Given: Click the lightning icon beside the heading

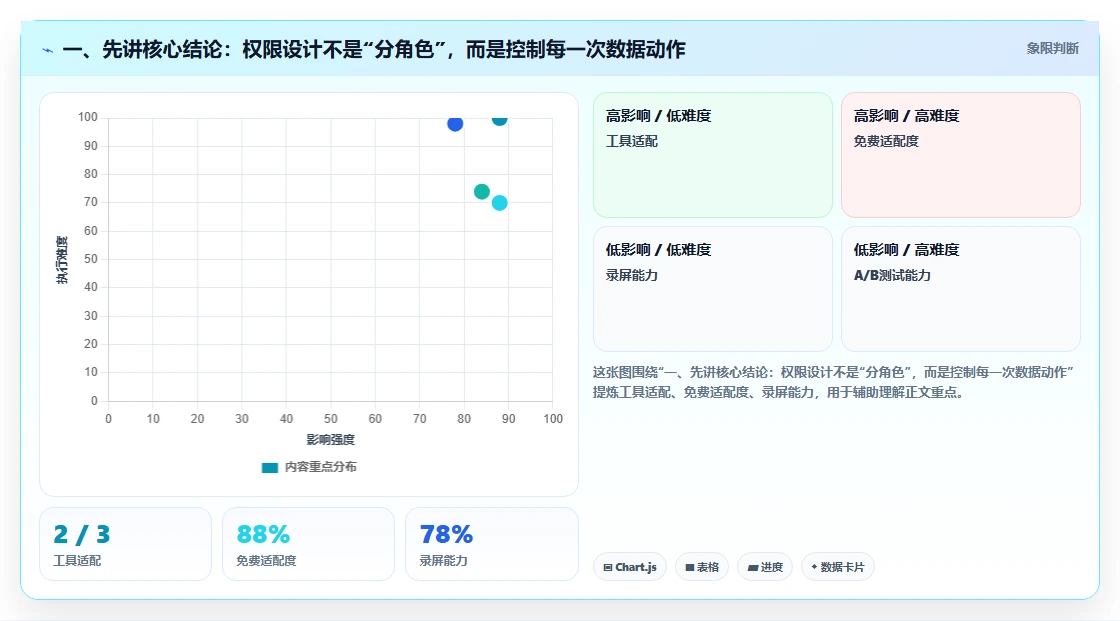Looking at the screenshot, I should tap(48, 50).
